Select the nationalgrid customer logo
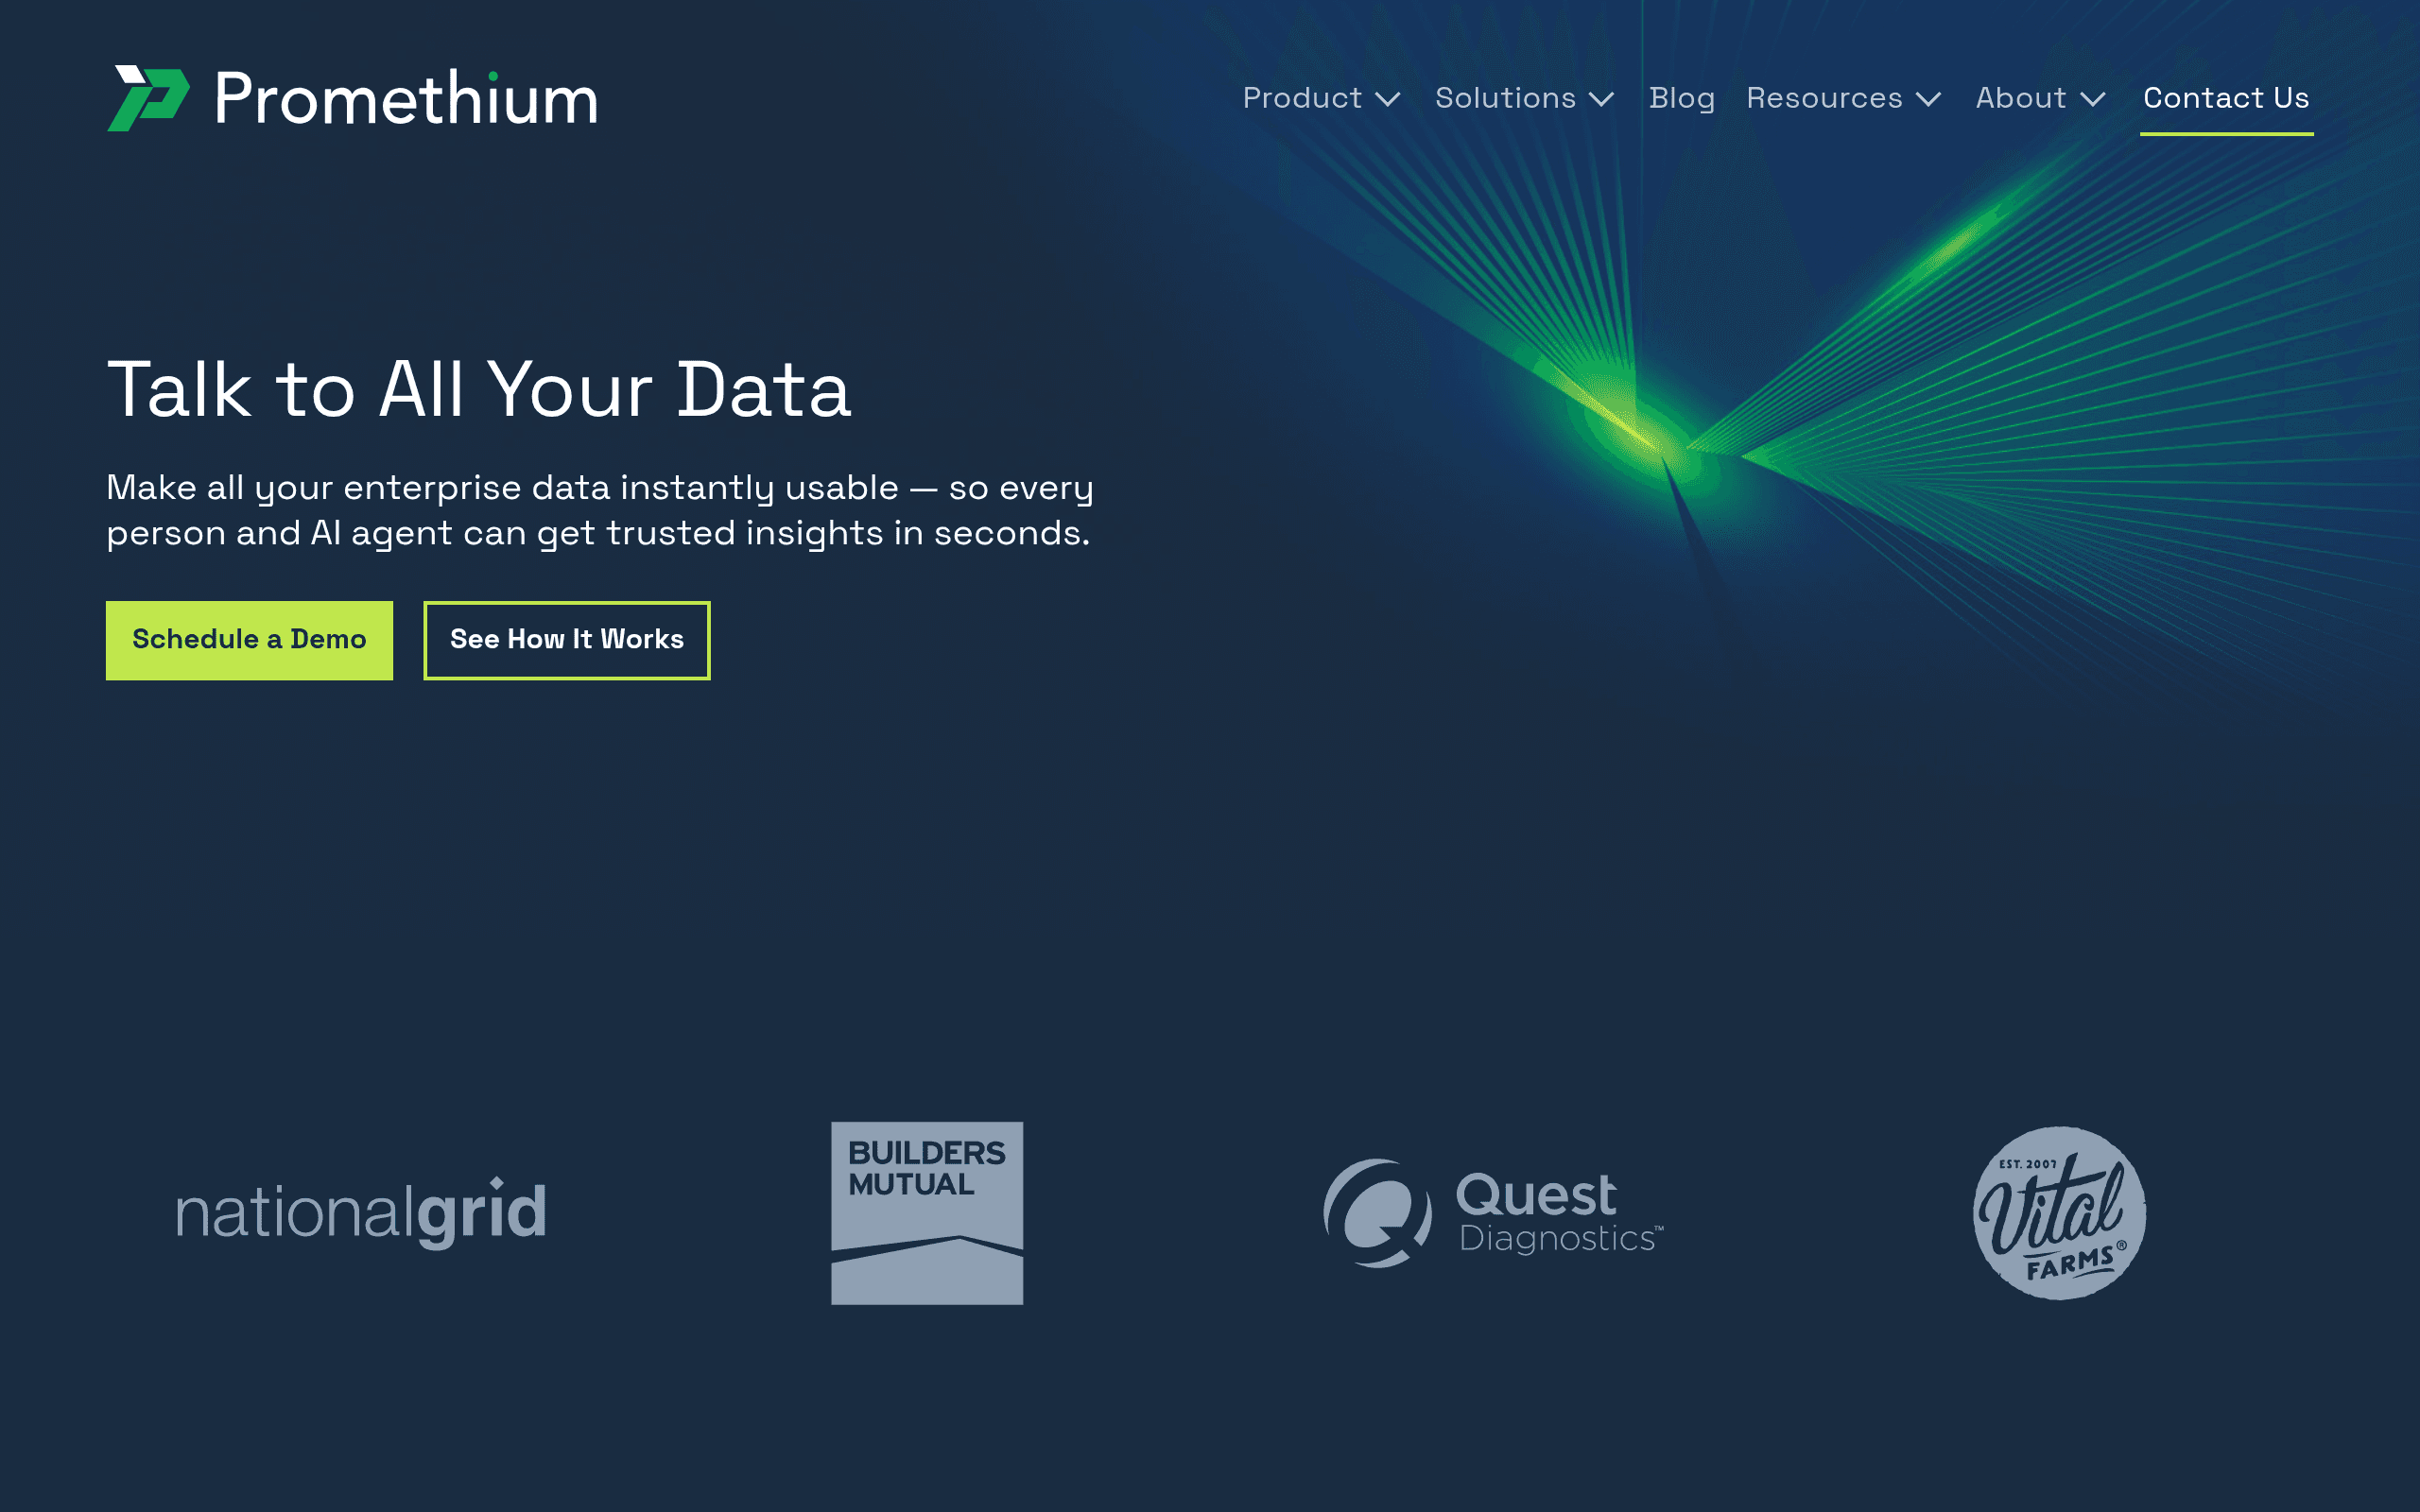Screen dimensions: 2420x1512 362,1212
